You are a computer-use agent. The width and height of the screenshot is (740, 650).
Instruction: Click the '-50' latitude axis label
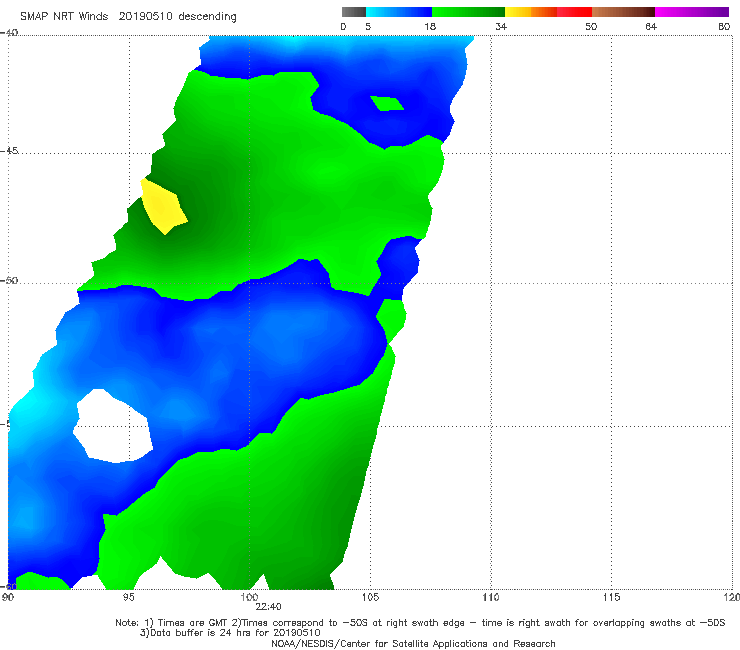pos(9,281)
